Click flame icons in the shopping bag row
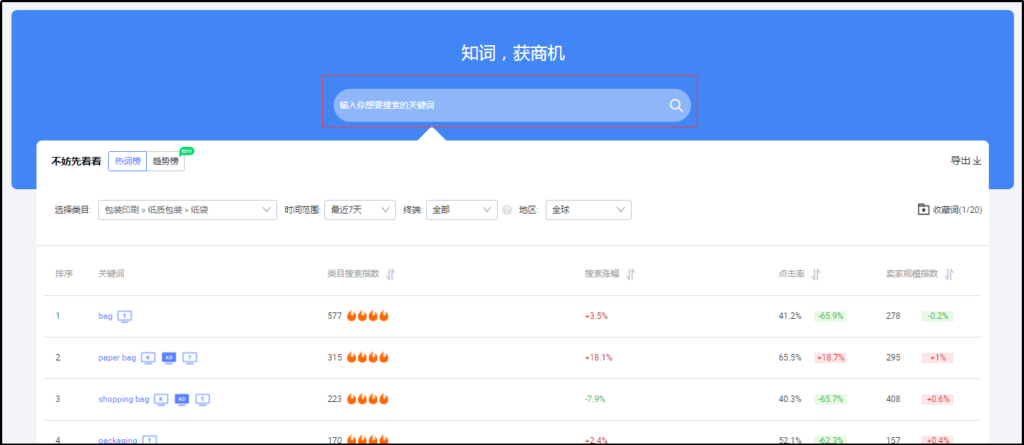1024x445 pixels. click(368, 399)
